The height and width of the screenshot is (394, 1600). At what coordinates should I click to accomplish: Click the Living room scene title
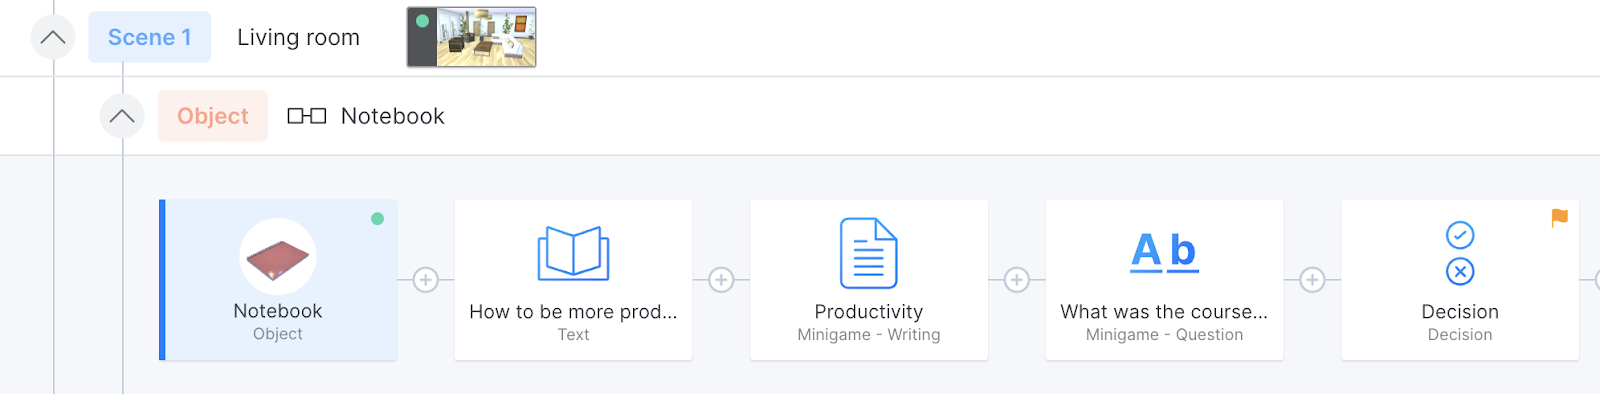pyautogui.click(x=298, y=37)
